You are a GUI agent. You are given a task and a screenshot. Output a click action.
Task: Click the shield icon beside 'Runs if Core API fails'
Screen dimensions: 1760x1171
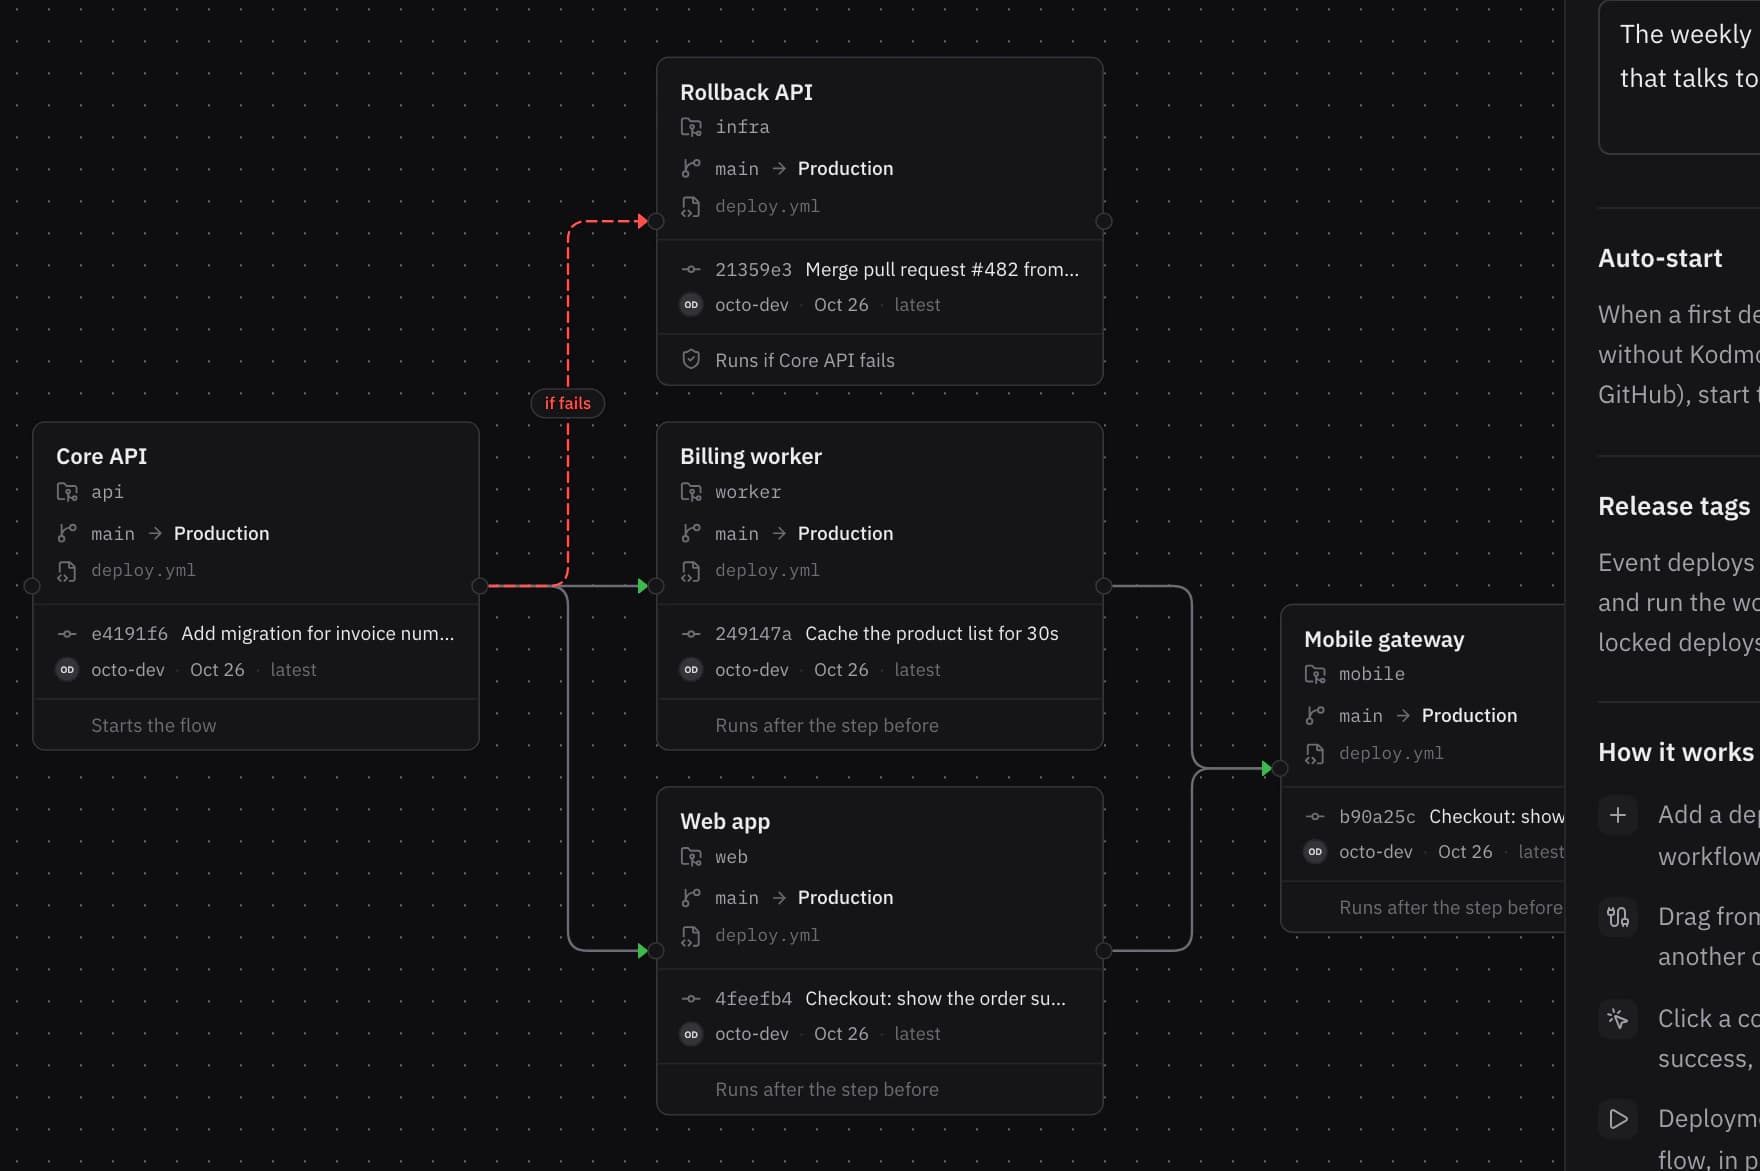point(691,359)
